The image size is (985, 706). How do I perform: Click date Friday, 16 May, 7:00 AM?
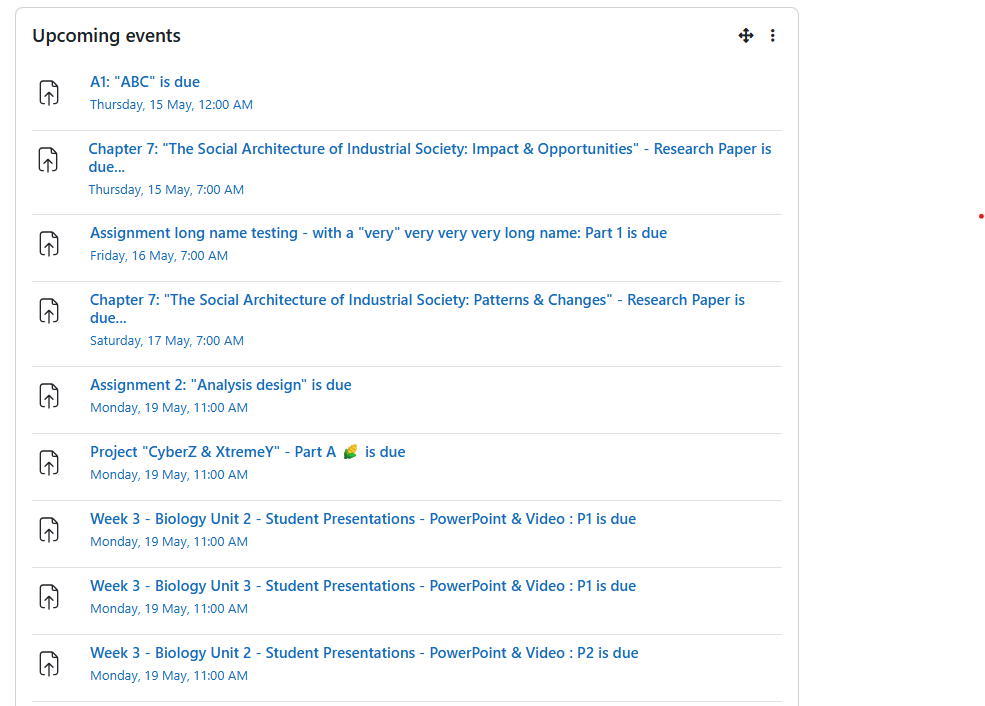tap(159, 256)
